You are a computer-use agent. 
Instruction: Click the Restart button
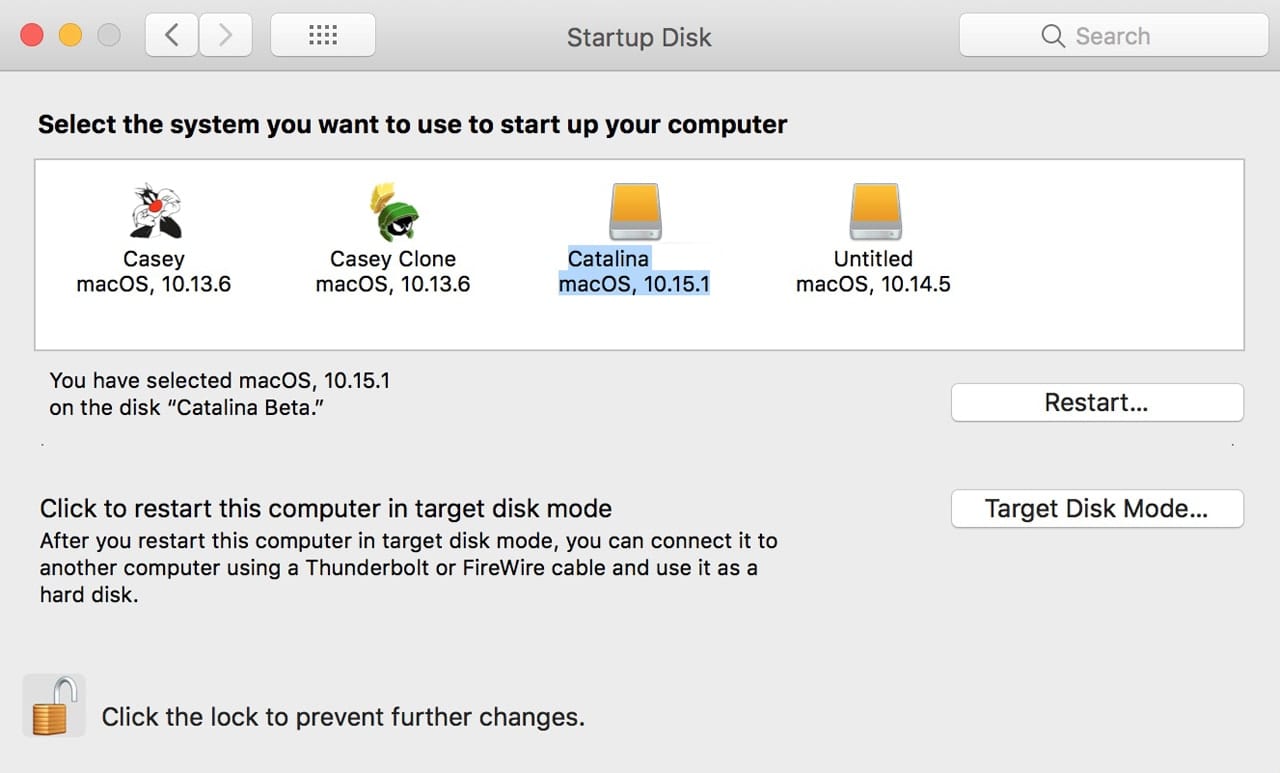(1096, 402)
